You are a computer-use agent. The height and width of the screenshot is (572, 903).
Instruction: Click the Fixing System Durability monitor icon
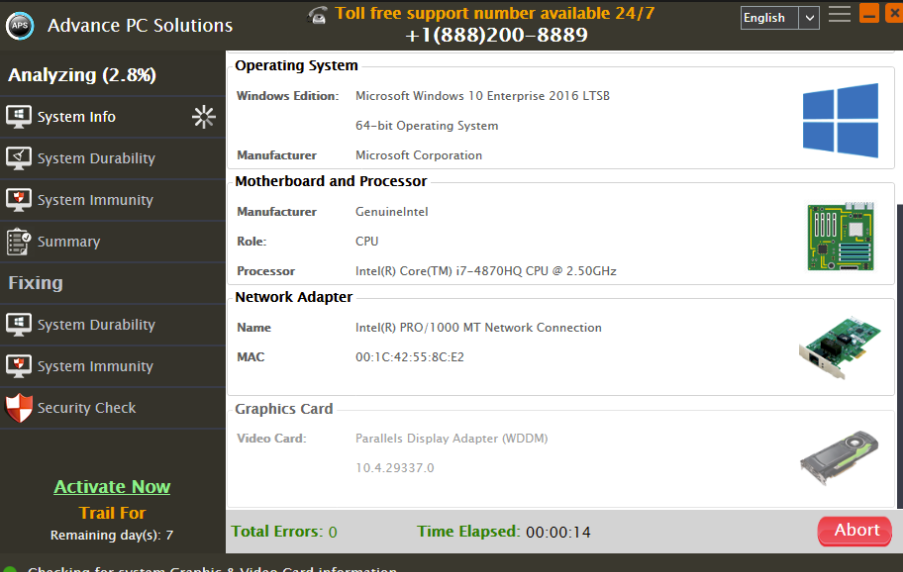coord(18,325)
